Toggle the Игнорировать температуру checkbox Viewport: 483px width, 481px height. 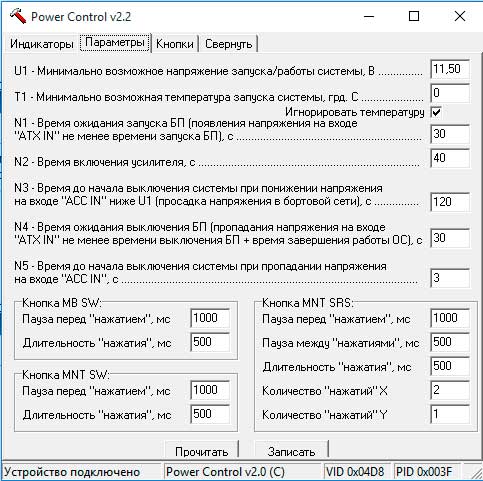pyautogui.click(x=436, y=112)
